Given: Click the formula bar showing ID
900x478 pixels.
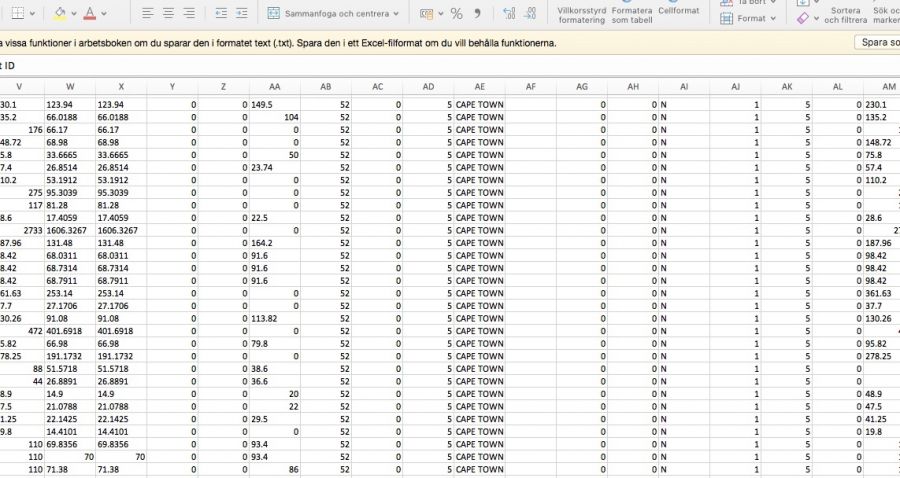Looking at the screenshot, I should tap(450, 66).
